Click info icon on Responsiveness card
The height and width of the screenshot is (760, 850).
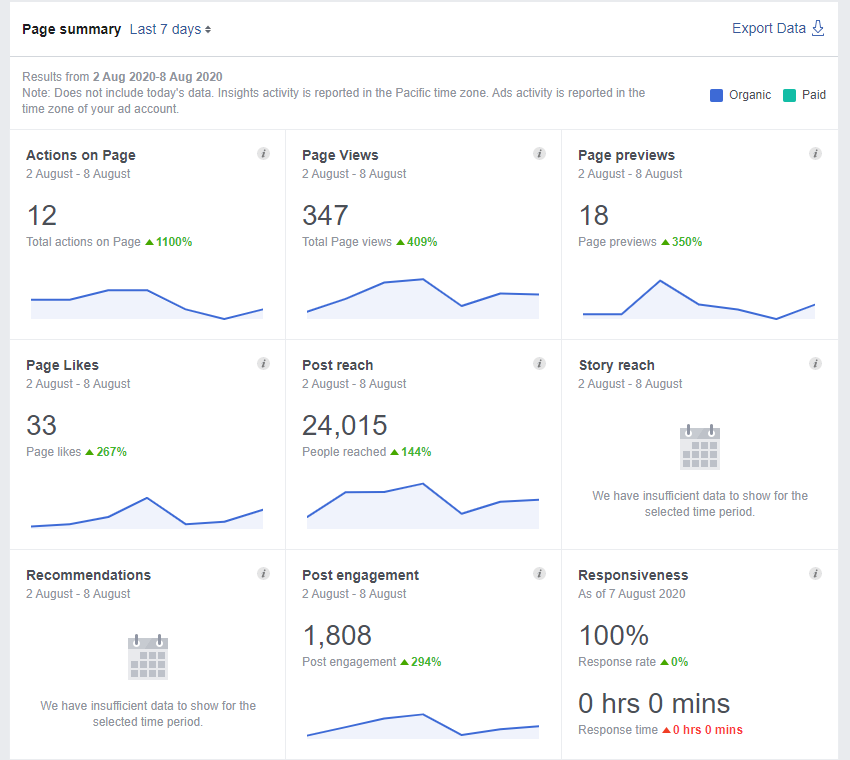point(815,574)
